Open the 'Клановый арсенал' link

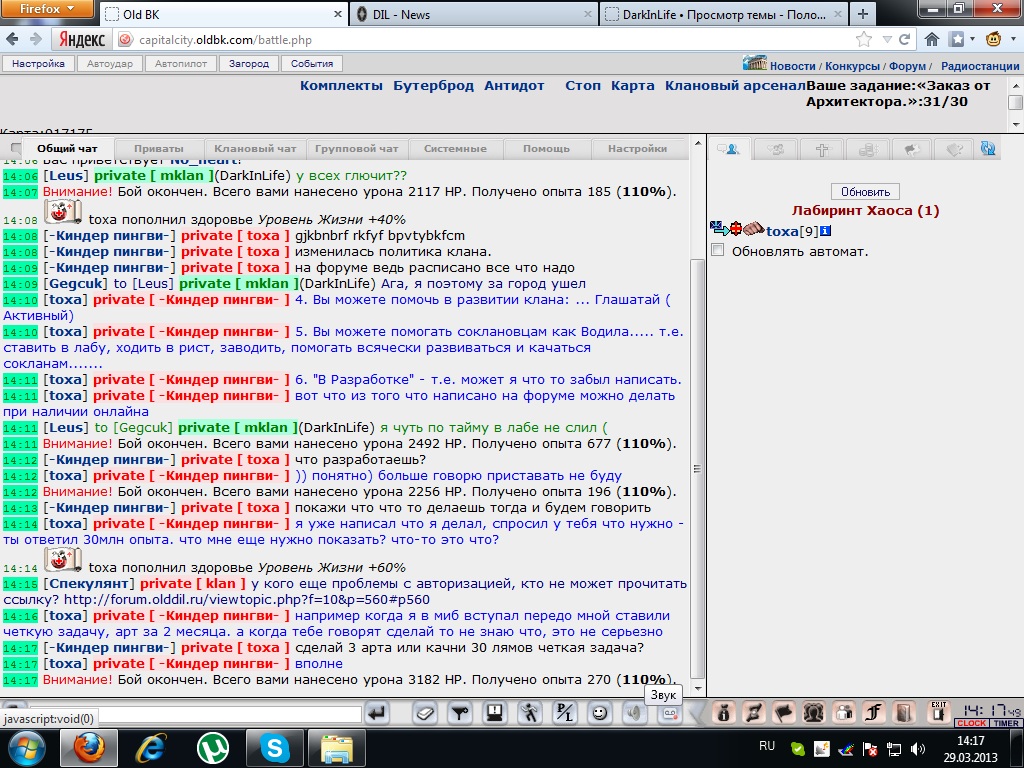[x=734, y=86]
